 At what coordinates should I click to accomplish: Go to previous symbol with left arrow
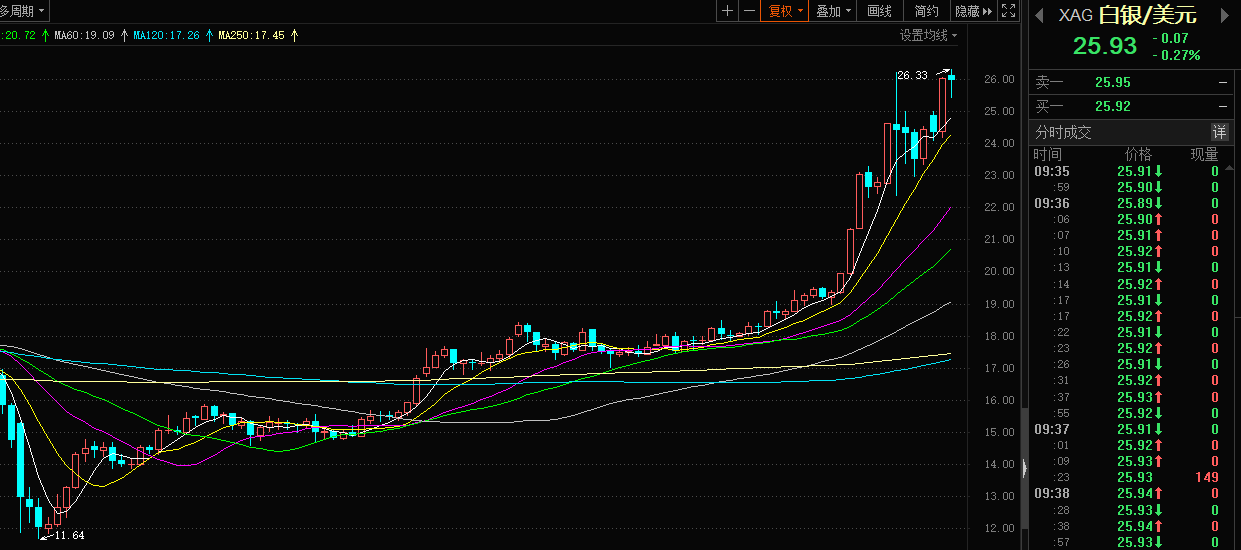point(1041,14)
